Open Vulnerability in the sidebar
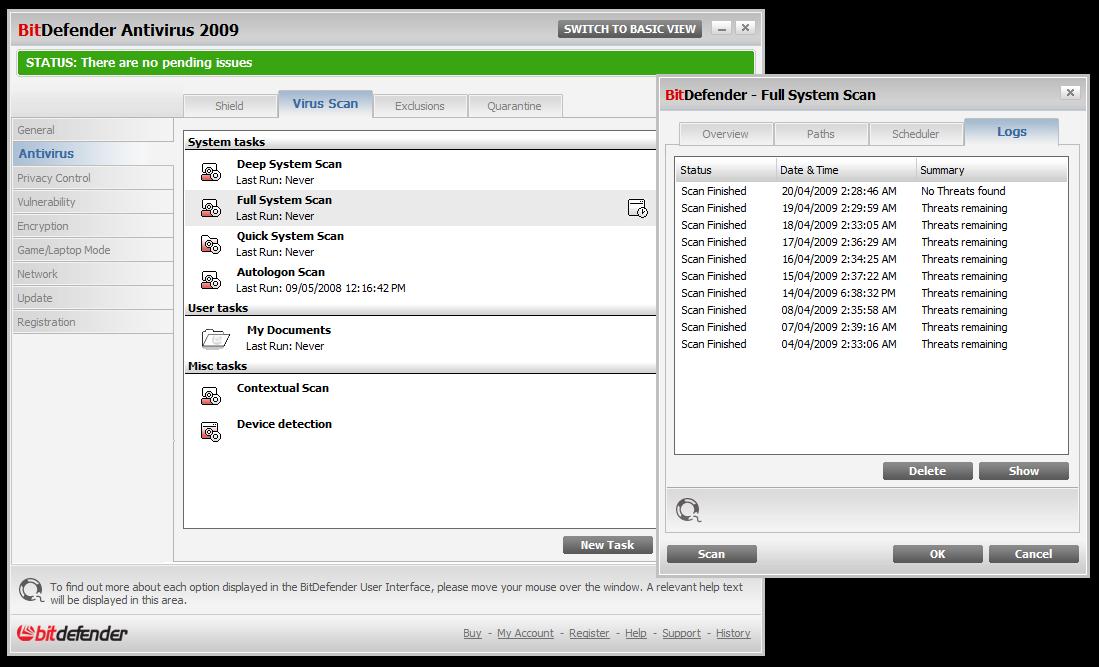1099x667 pixels. pos(93,202)
